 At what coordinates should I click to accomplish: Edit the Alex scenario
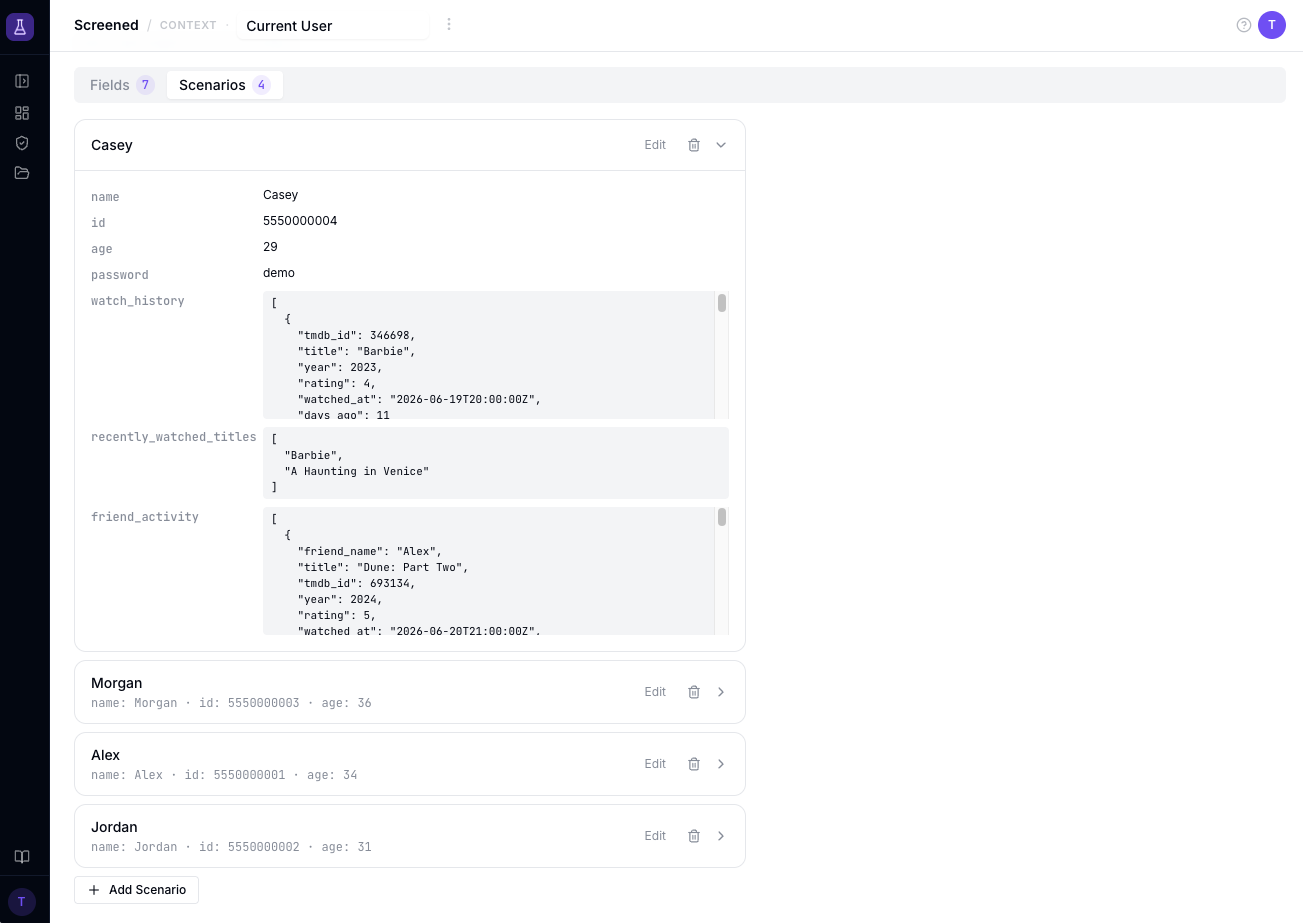click(655, 764)
